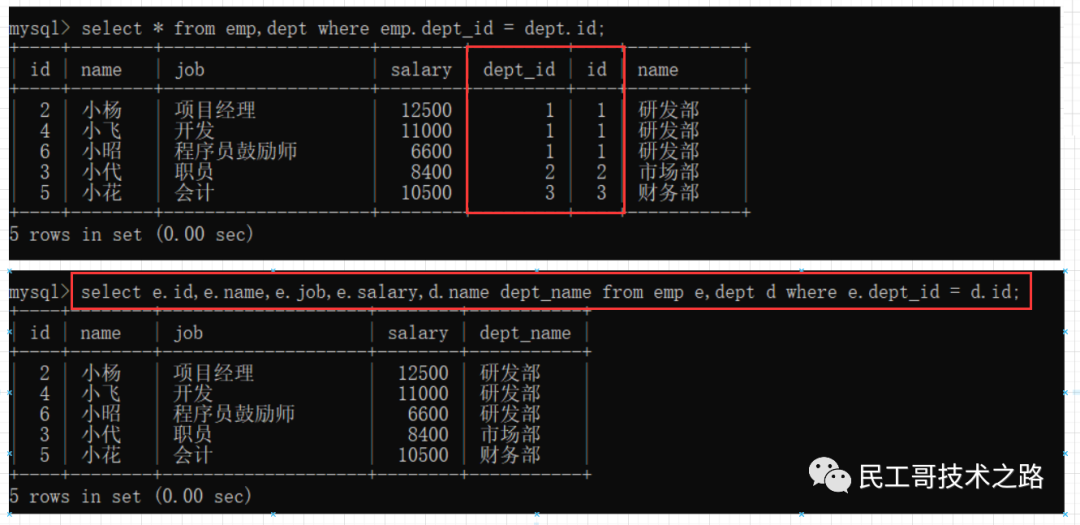This screenshot has height=525, width=1080.
Task: Click salary 6600 in select * result
Action: [x=432, y=151]
